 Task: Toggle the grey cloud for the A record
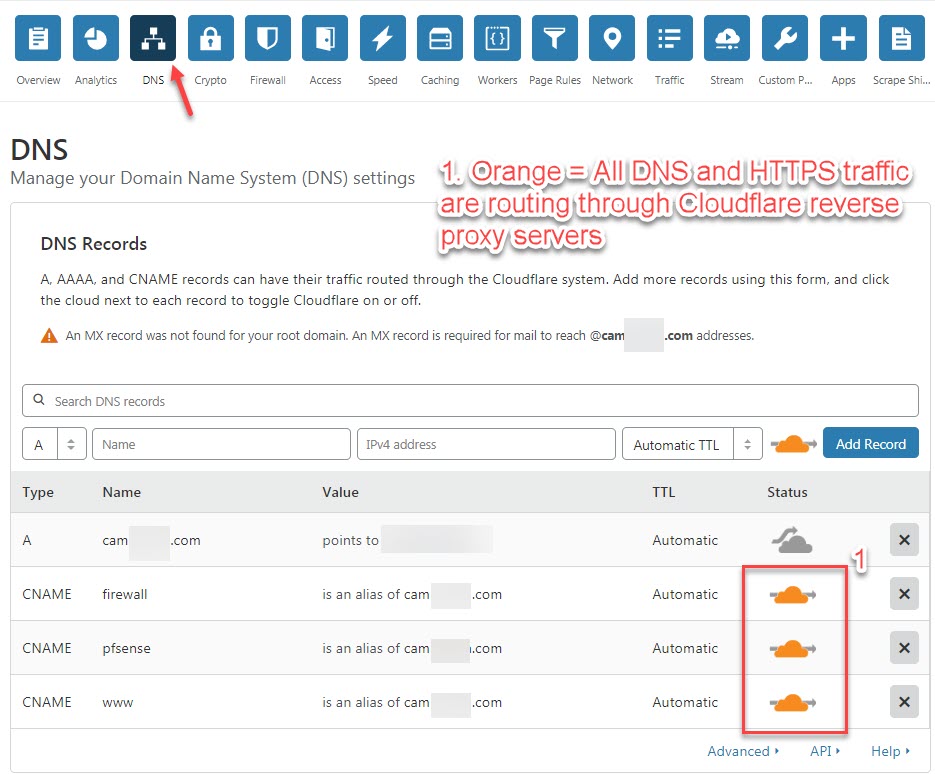click(x=792, y=540)
